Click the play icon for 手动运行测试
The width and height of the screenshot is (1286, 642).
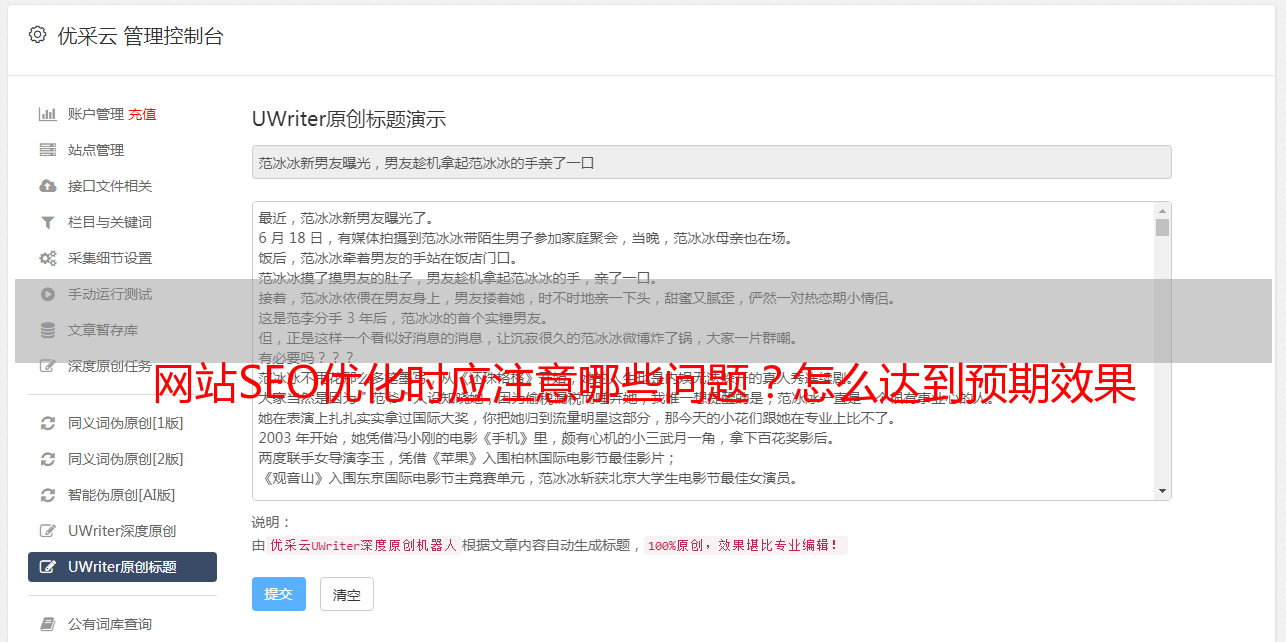point(47,294)
